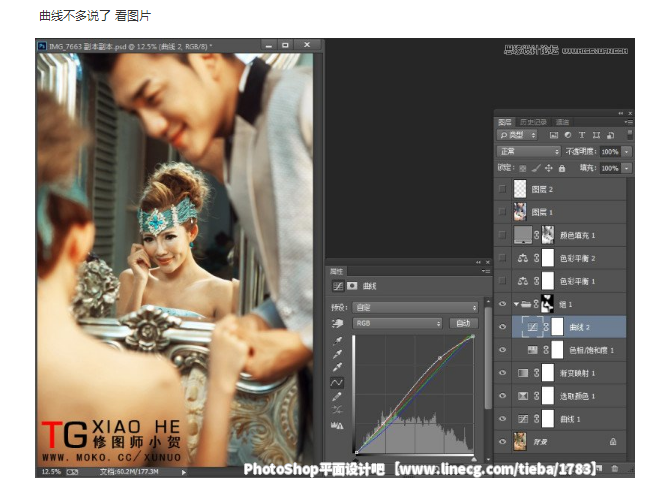The height and width of the screenshot is (488, 652).
Task: Click lock image pixels brush icon
Action: (536, 168)
